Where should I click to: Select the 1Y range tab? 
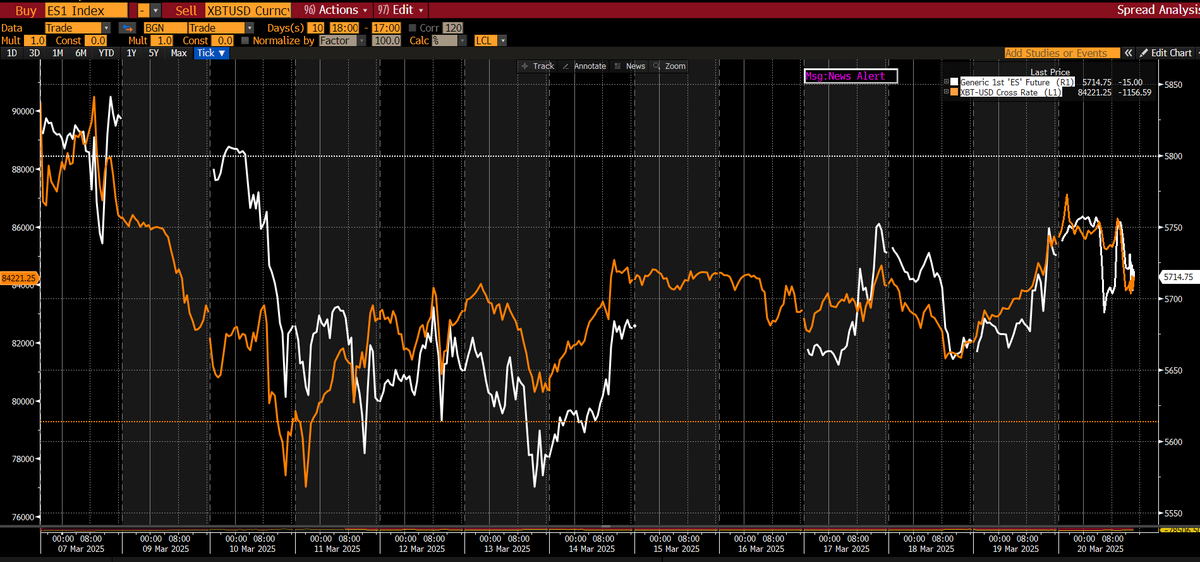click(x=131, y=53)
